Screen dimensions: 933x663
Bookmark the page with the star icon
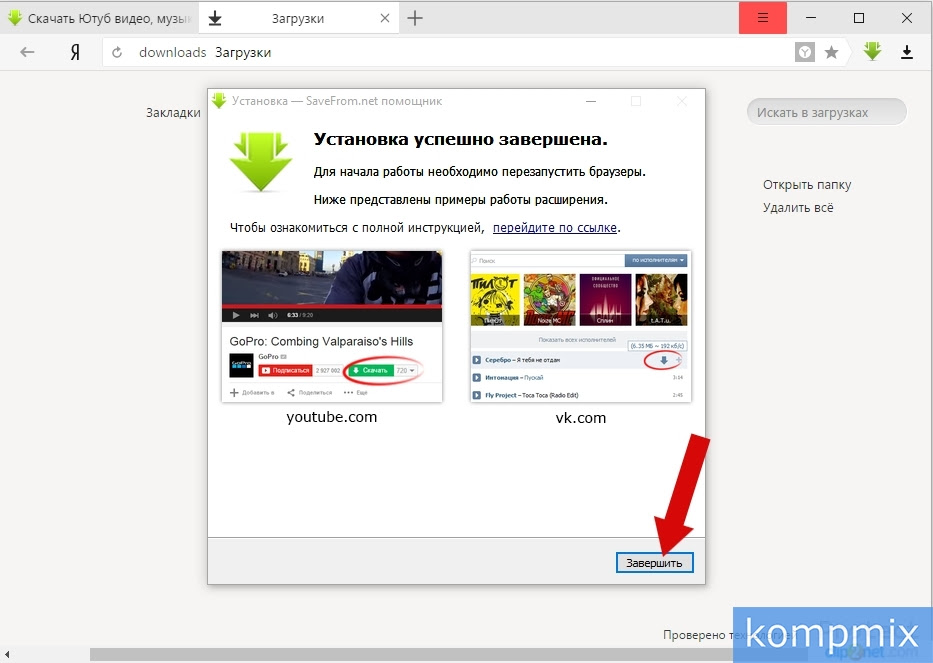point(831,52)
